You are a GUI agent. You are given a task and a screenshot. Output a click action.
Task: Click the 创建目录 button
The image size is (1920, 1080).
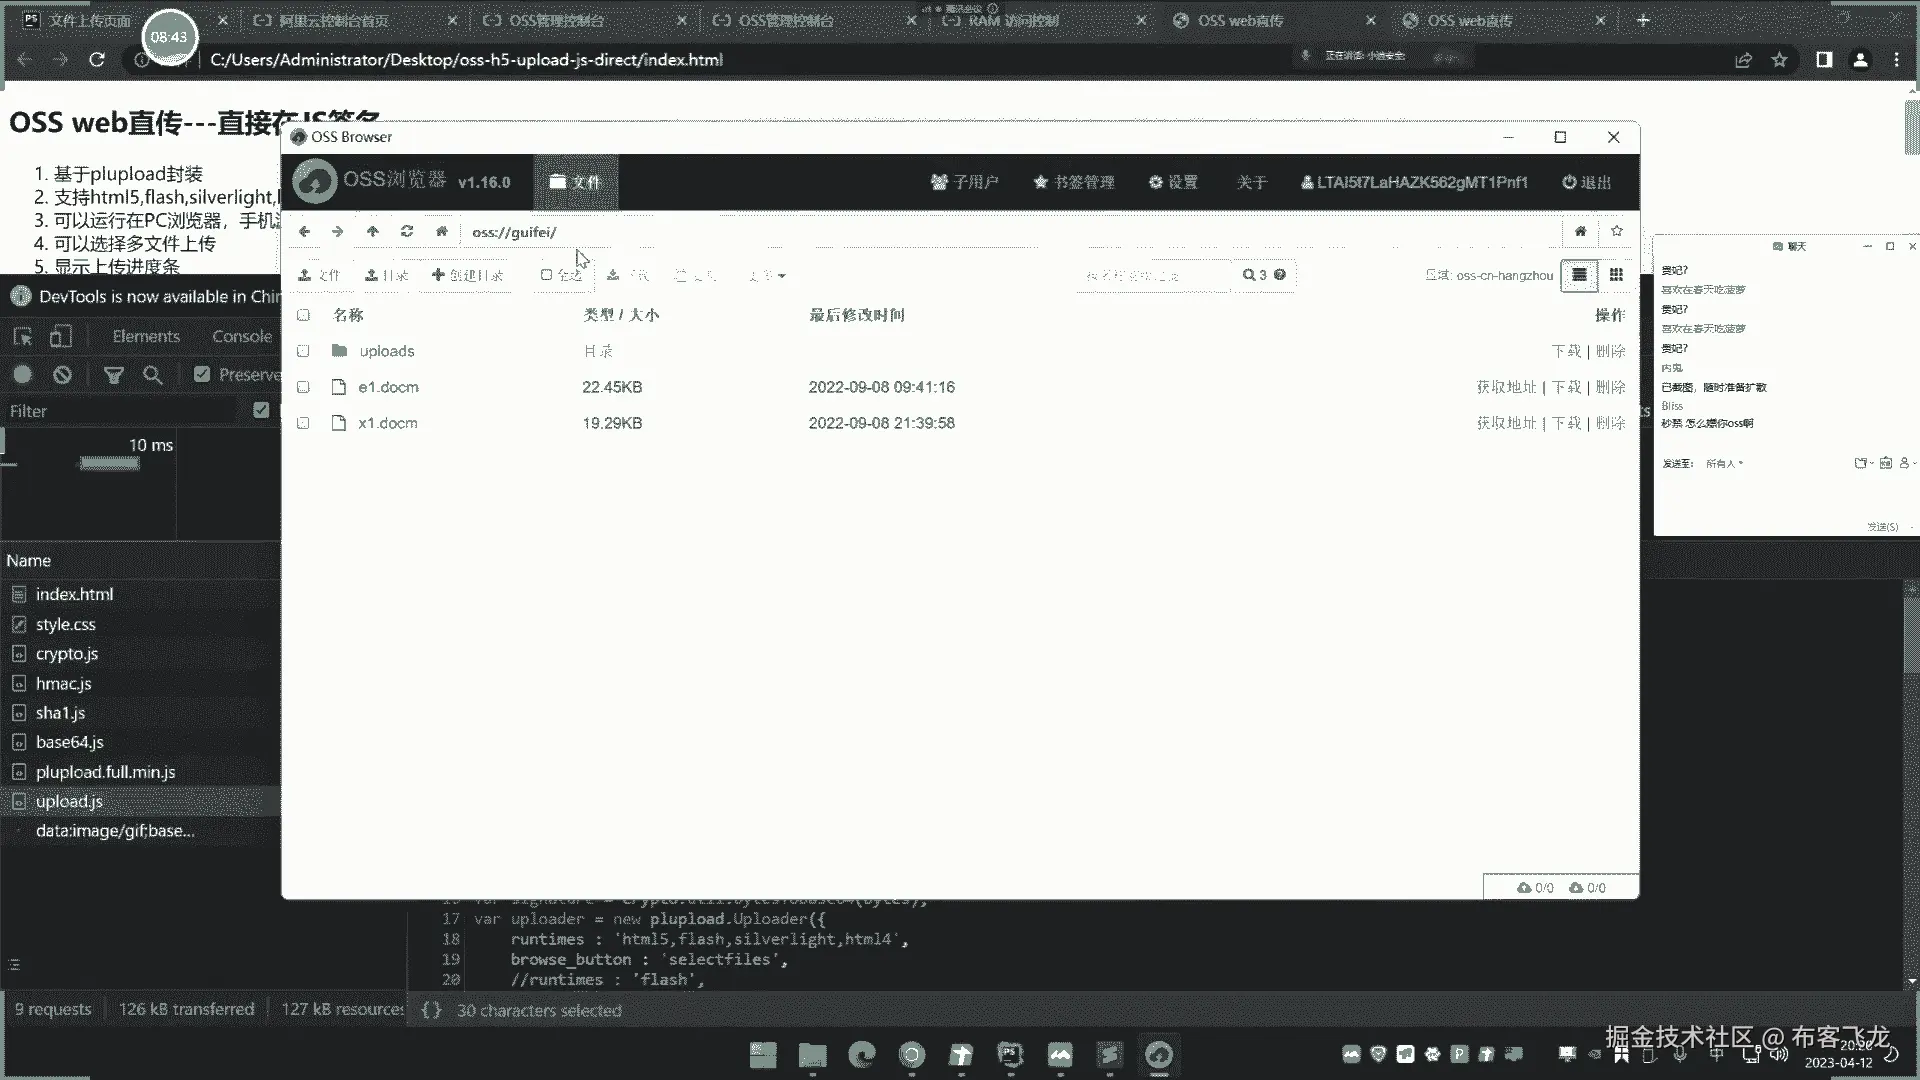point(467,275)
